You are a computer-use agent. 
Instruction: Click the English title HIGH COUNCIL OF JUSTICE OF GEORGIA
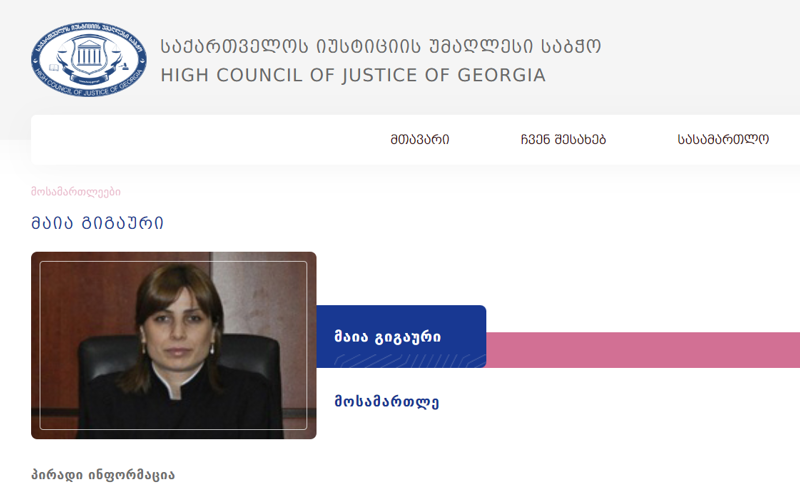353,75
